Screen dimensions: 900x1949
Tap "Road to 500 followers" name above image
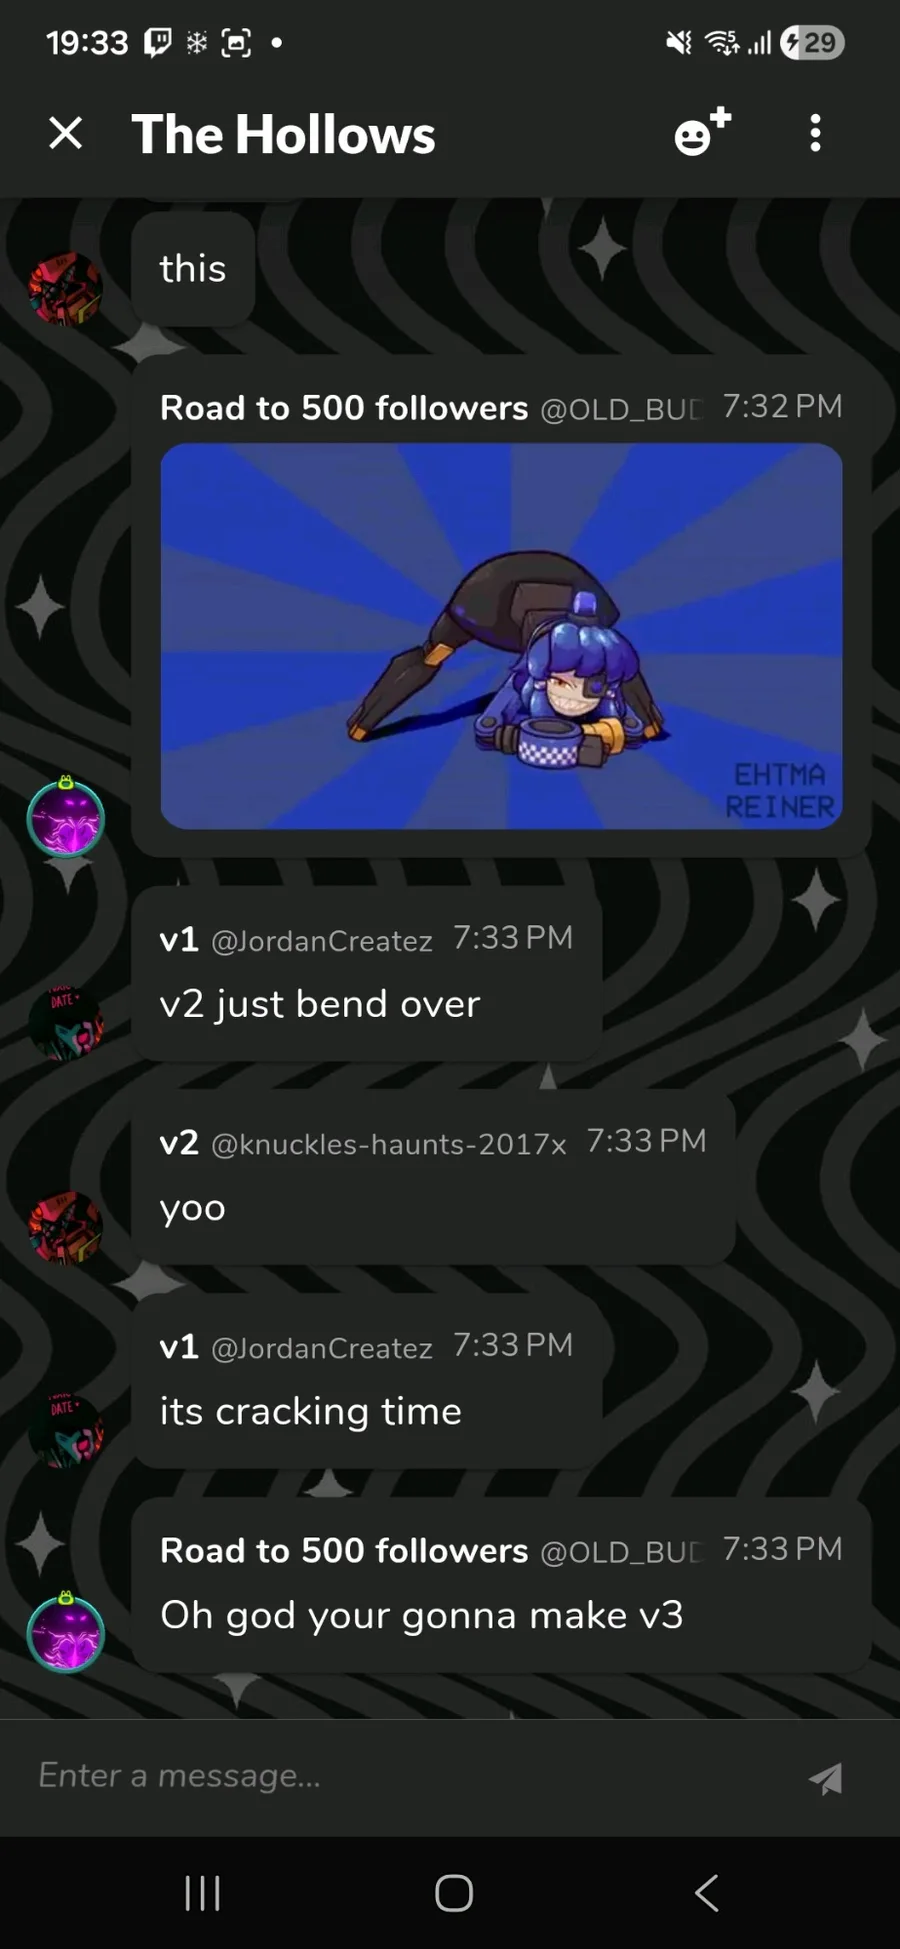point(344,408)
